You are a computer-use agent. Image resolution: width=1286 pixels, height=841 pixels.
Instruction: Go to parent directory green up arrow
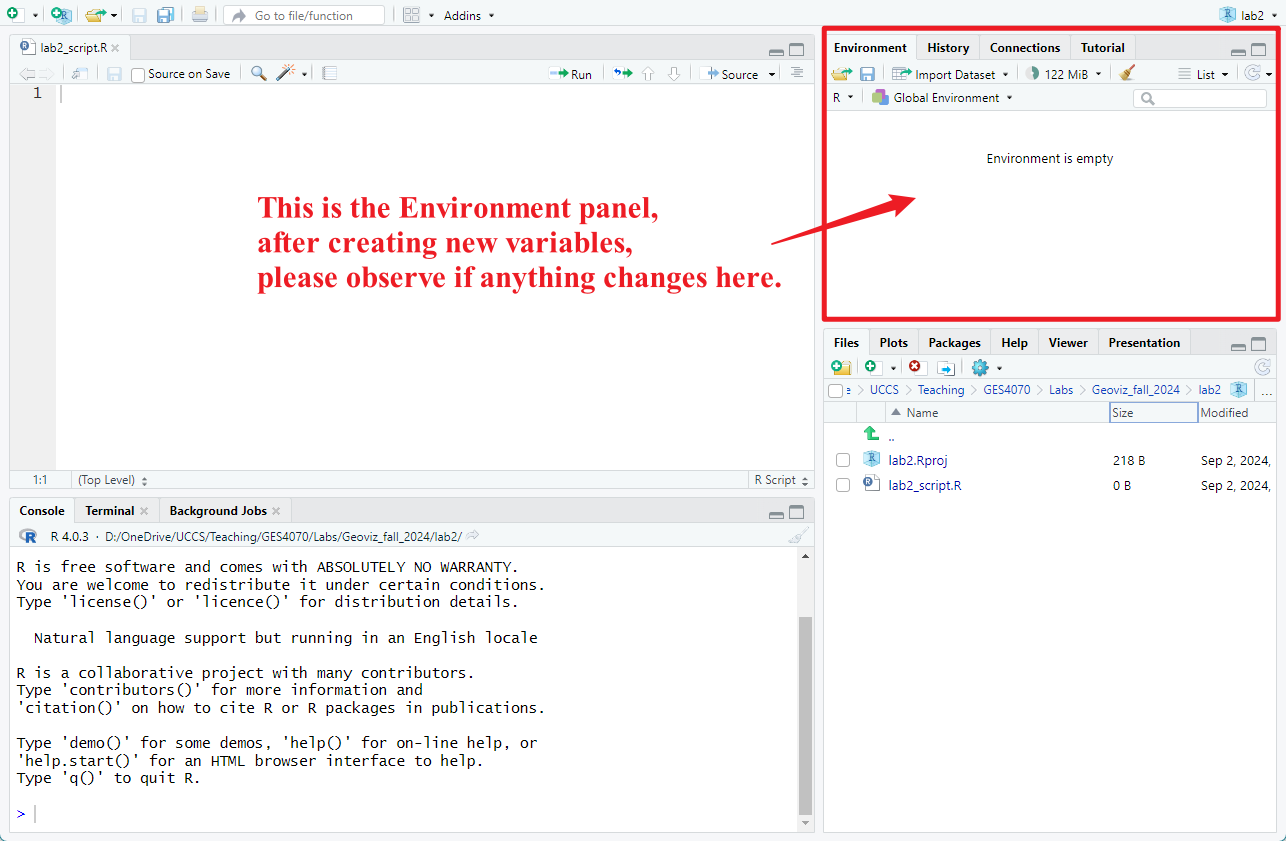pos(871,433)
